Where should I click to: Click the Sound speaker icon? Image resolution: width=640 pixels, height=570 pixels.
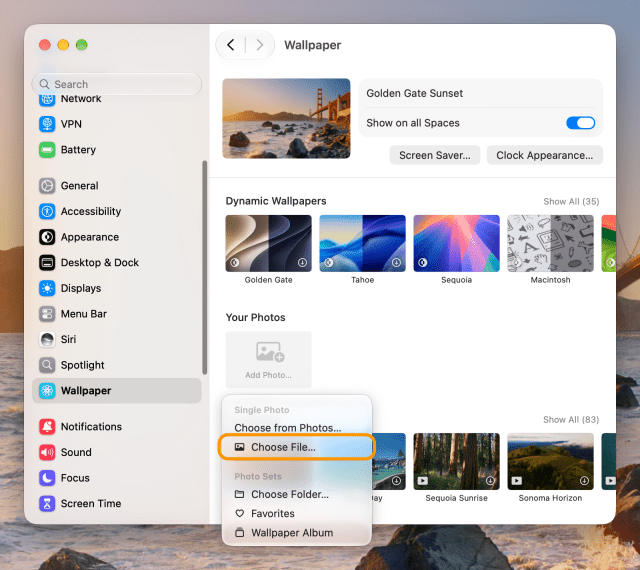pyautogui.click(x=47, y=452)
